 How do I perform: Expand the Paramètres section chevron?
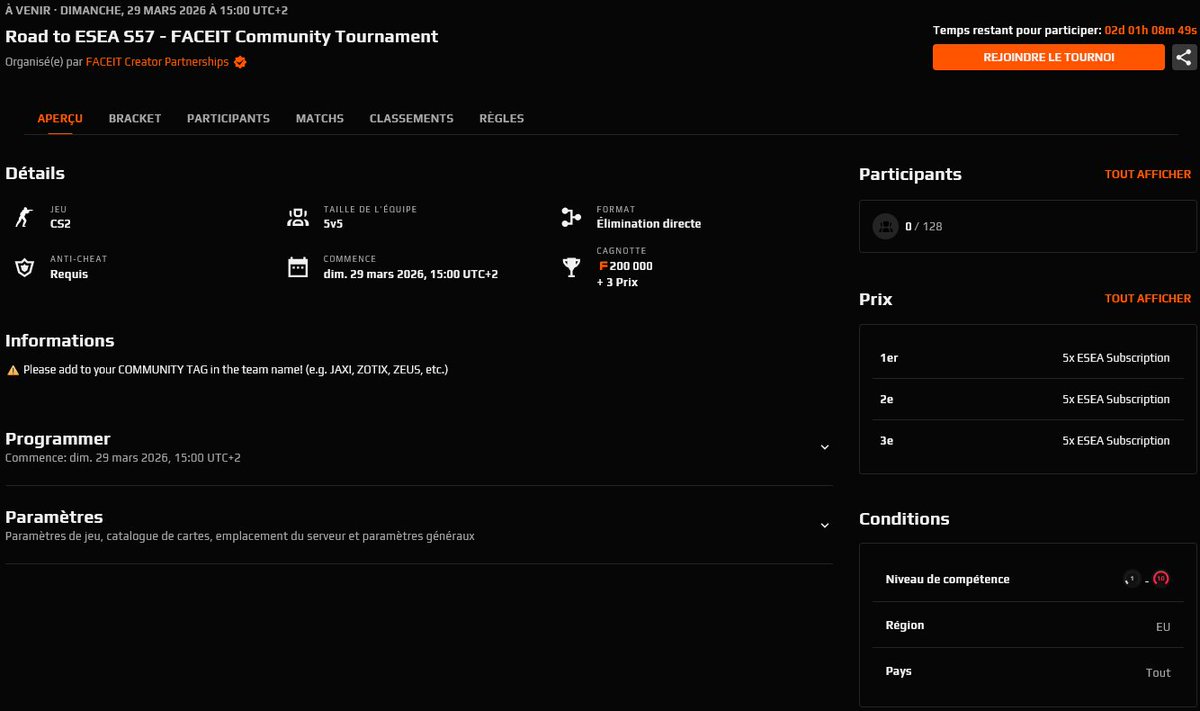pos(825,525)
